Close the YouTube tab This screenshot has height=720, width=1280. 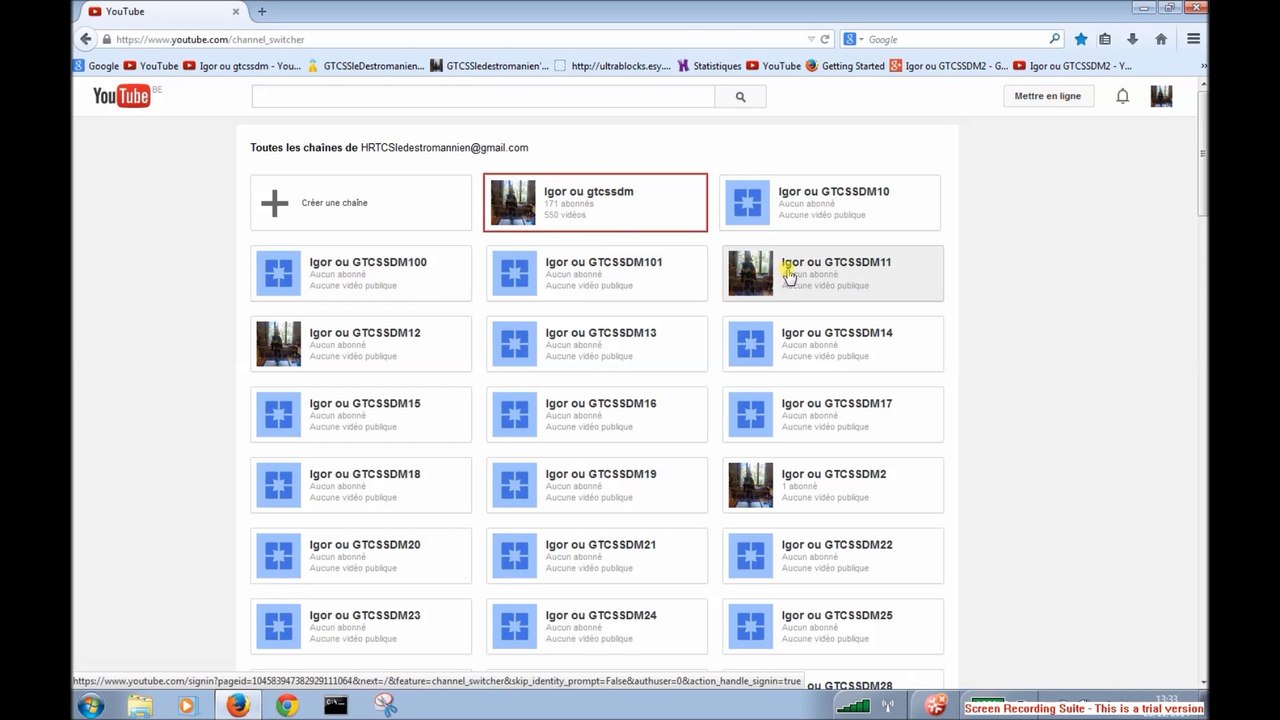[237, 12]
